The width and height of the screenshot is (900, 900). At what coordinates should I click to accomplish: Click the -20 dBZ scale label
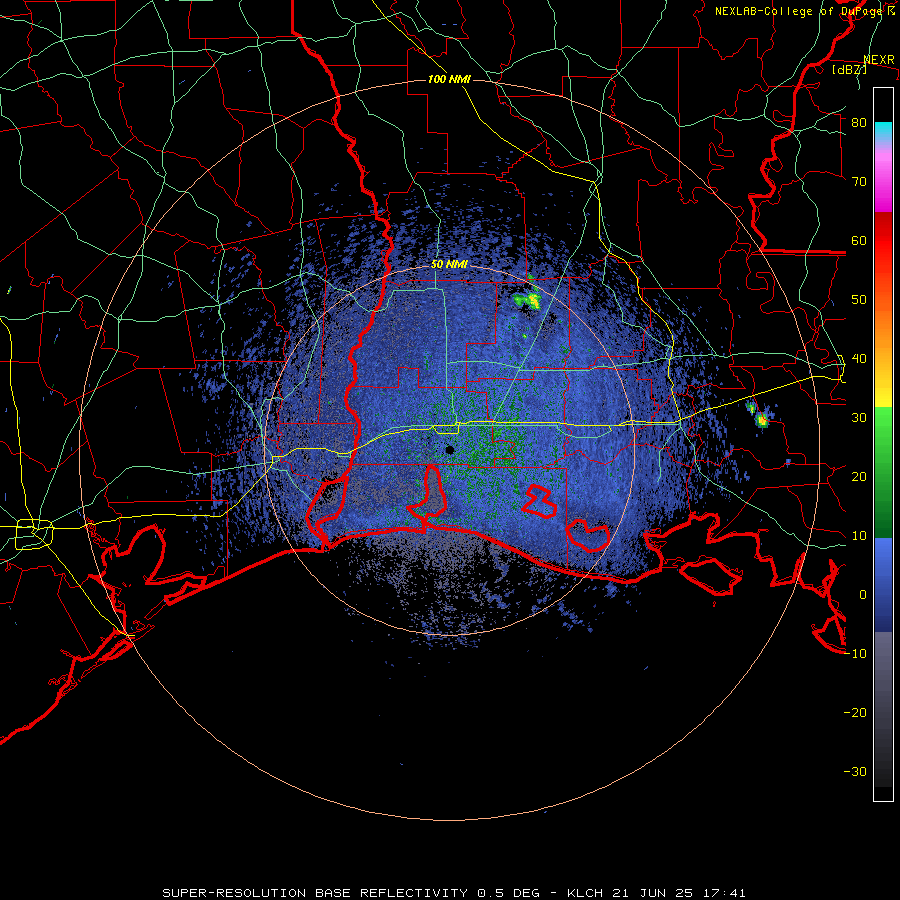[x=855, y=713]
